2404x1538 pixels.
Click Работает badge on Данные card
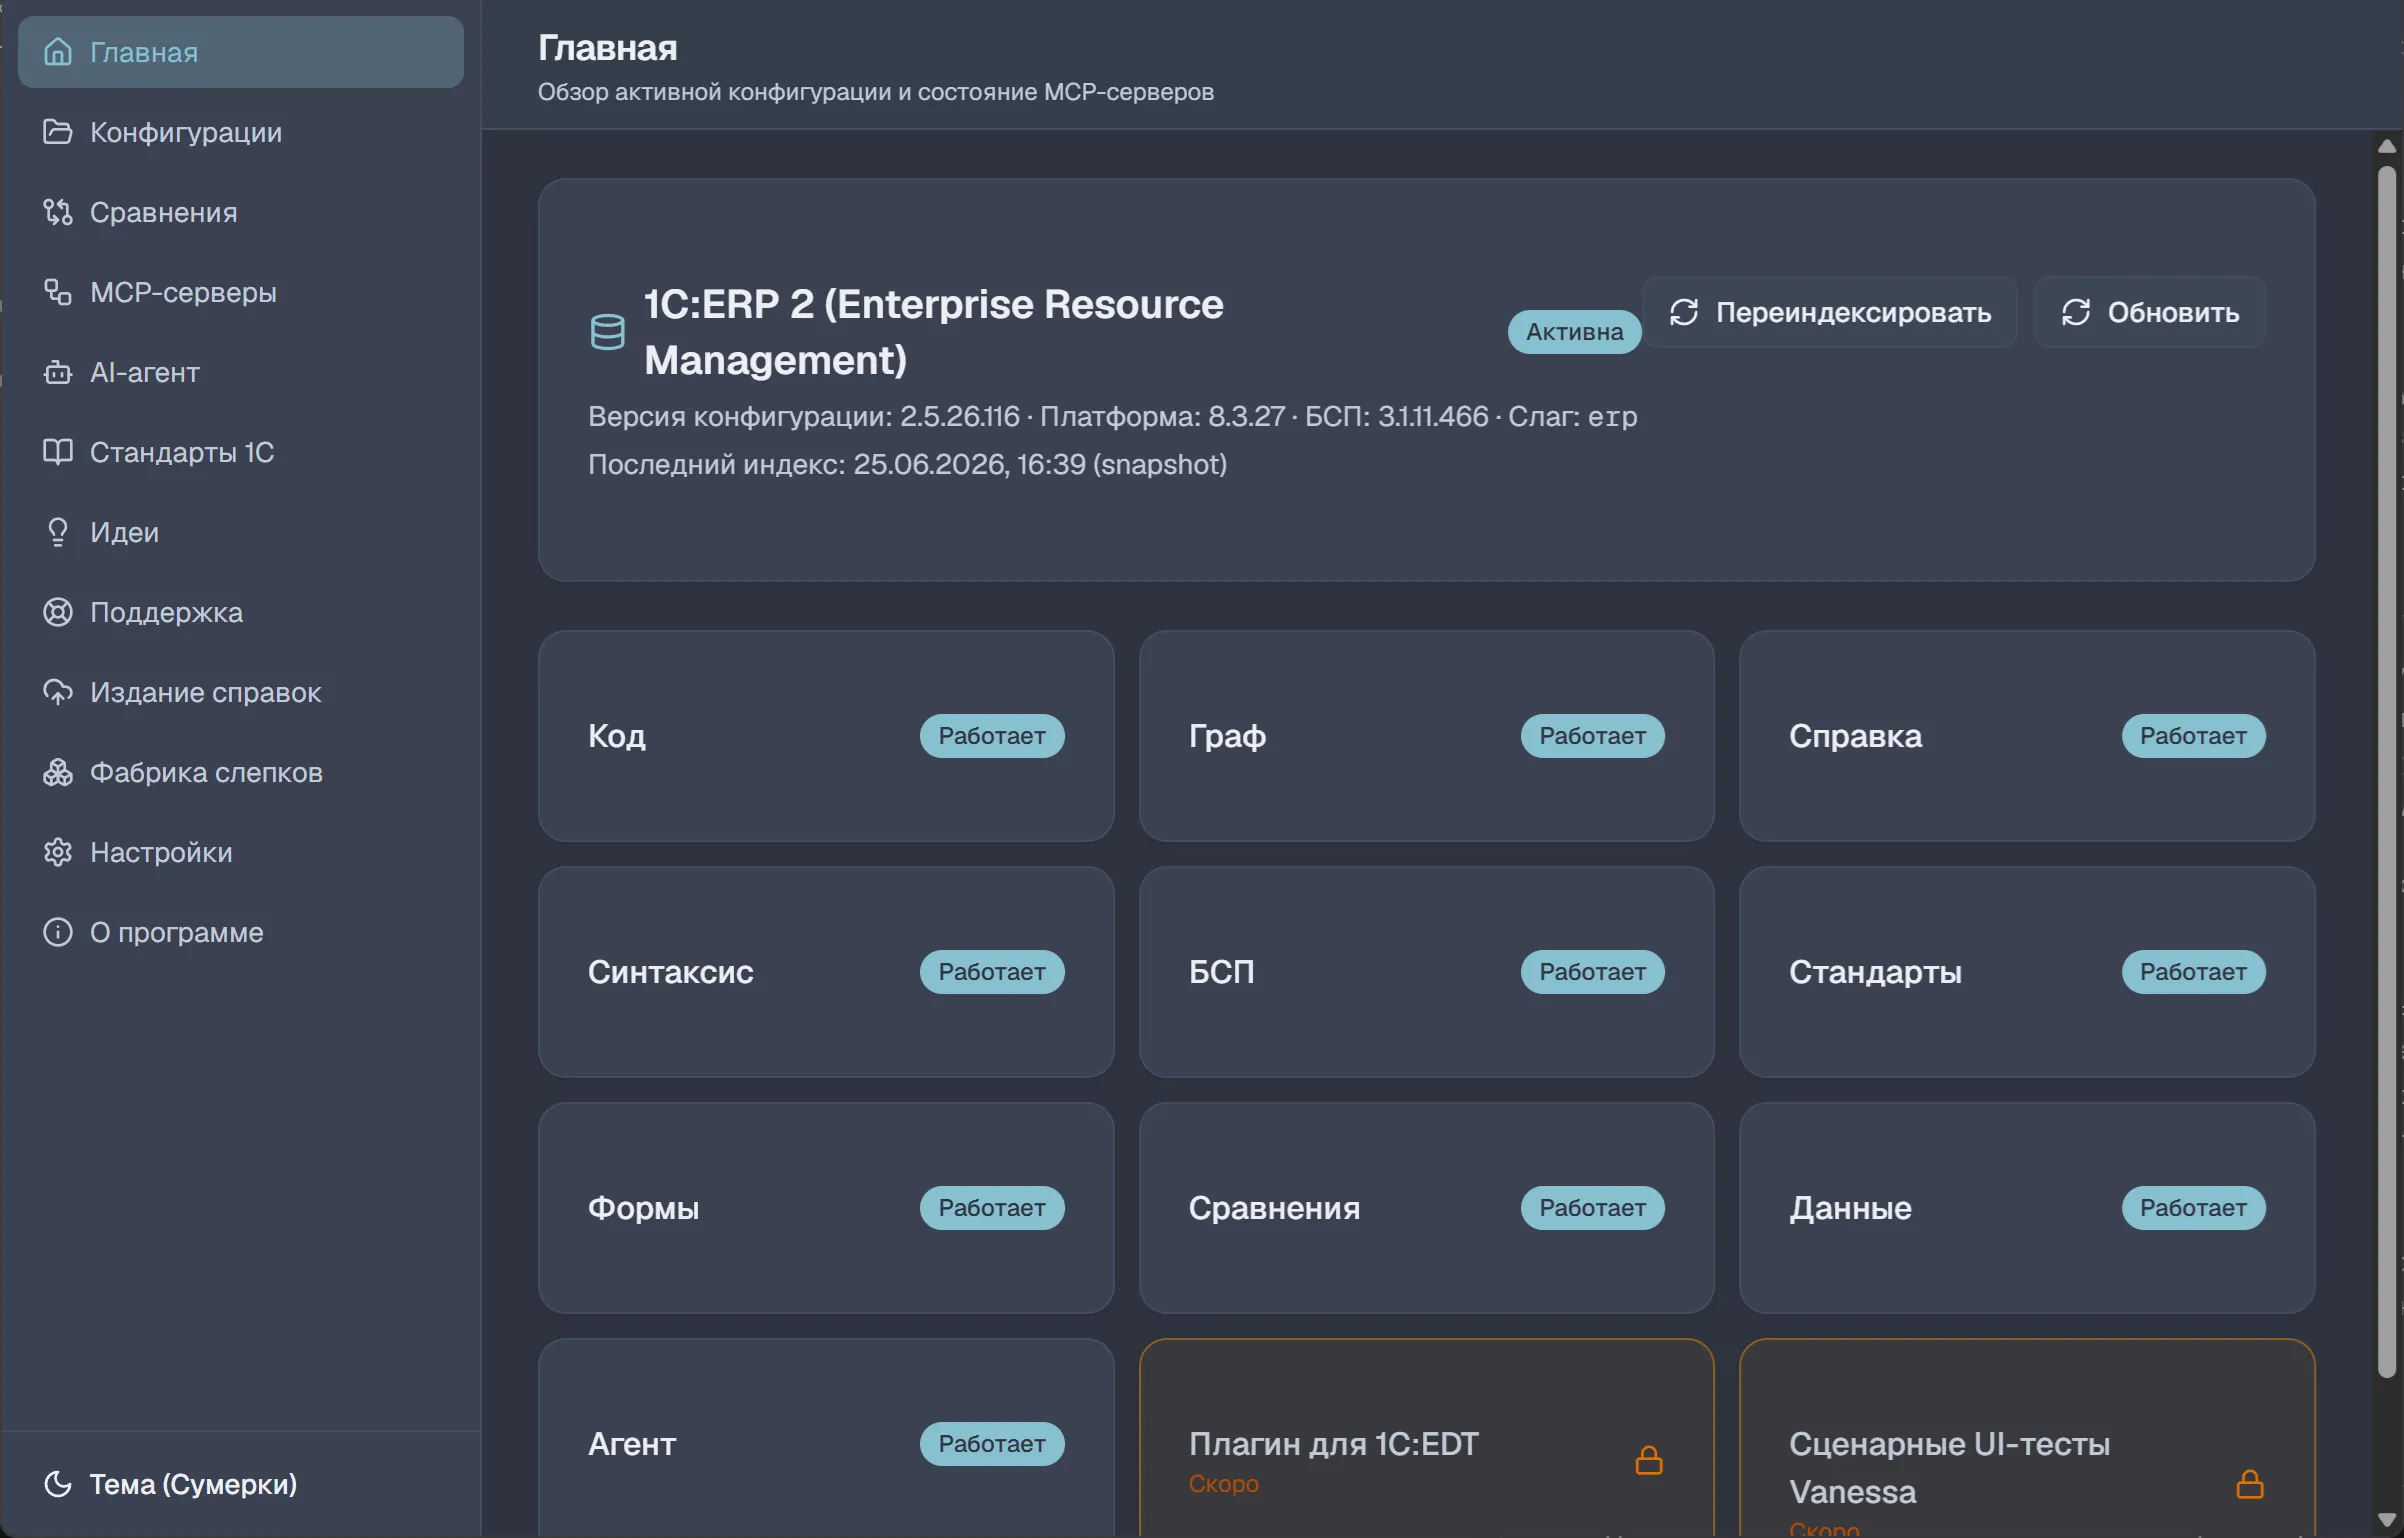click(x=2194, y=1208)
